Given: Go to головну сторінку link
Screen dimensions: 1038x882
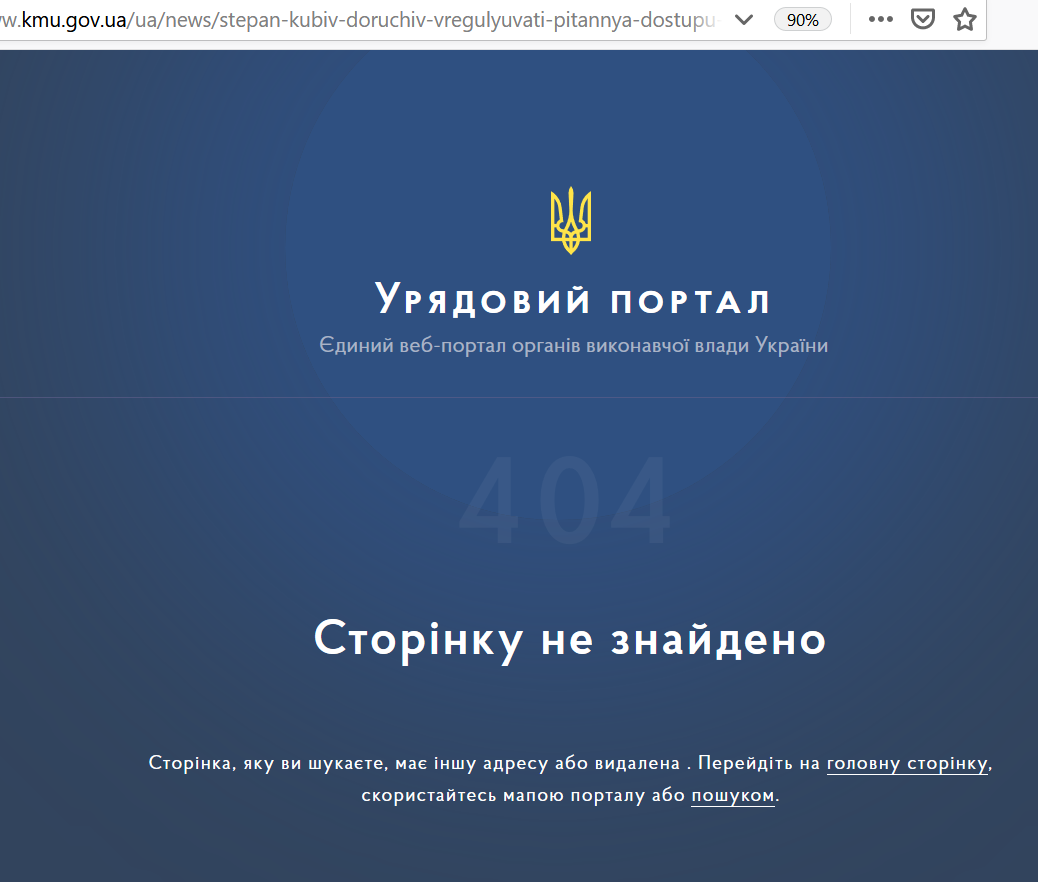Looking at the screenshot, I should tap(907, 764).
